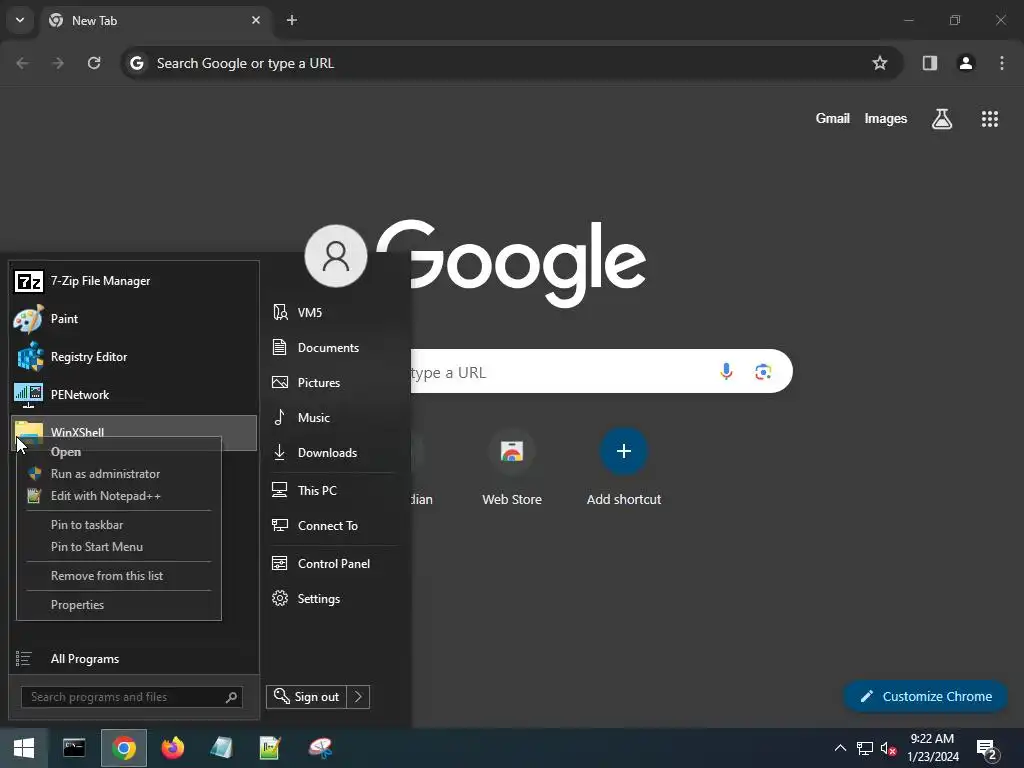Select Pin to Start Menu
Viewport: 1024px width, 768px height.
118,547
